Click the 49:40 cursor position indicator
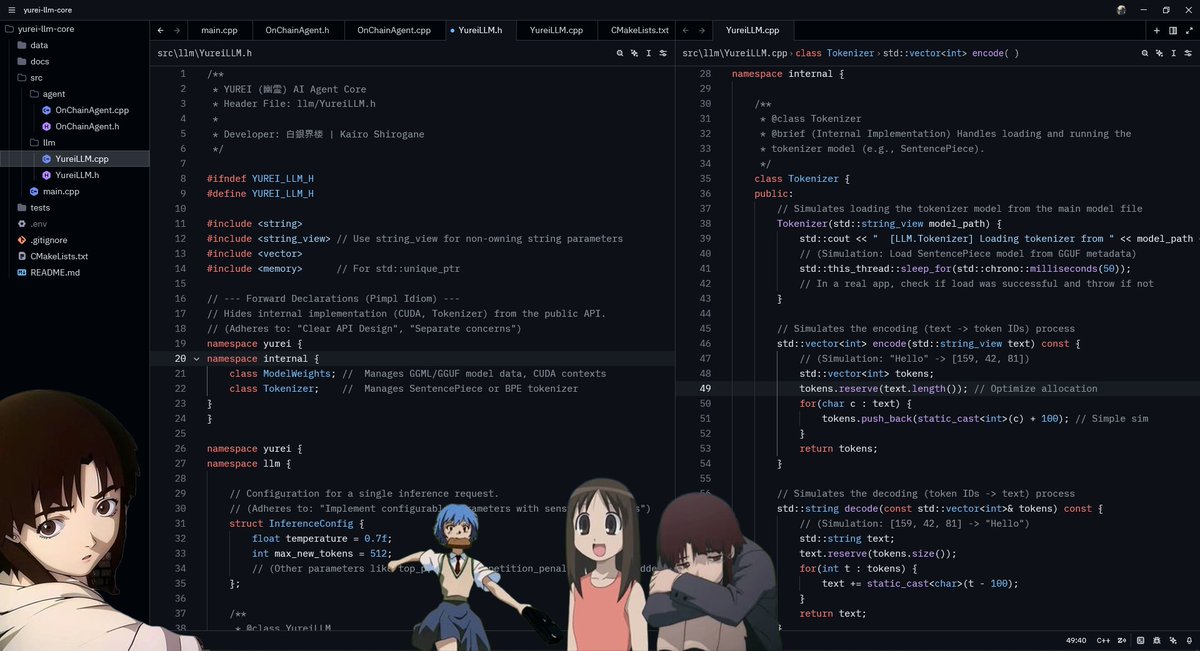This screenshot has height=651, width=1200. [x=1076, y=640]
